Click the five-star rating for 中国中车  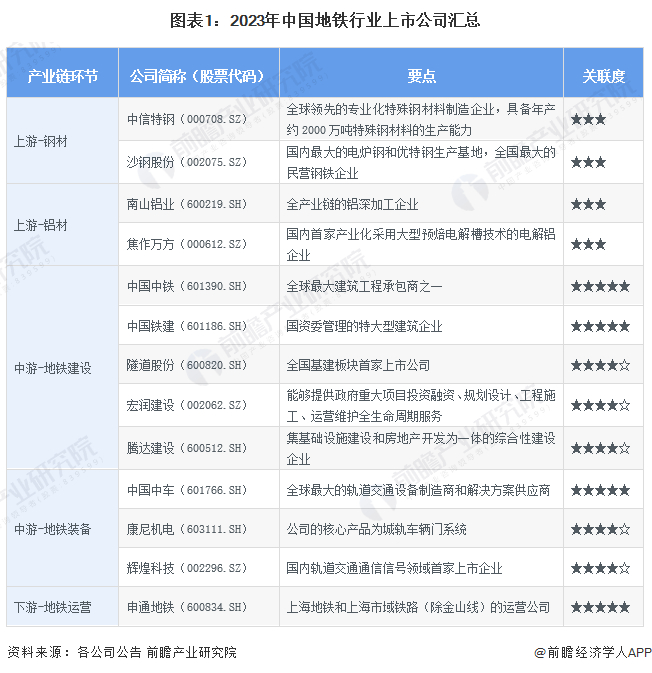click(x=600, y=490)
